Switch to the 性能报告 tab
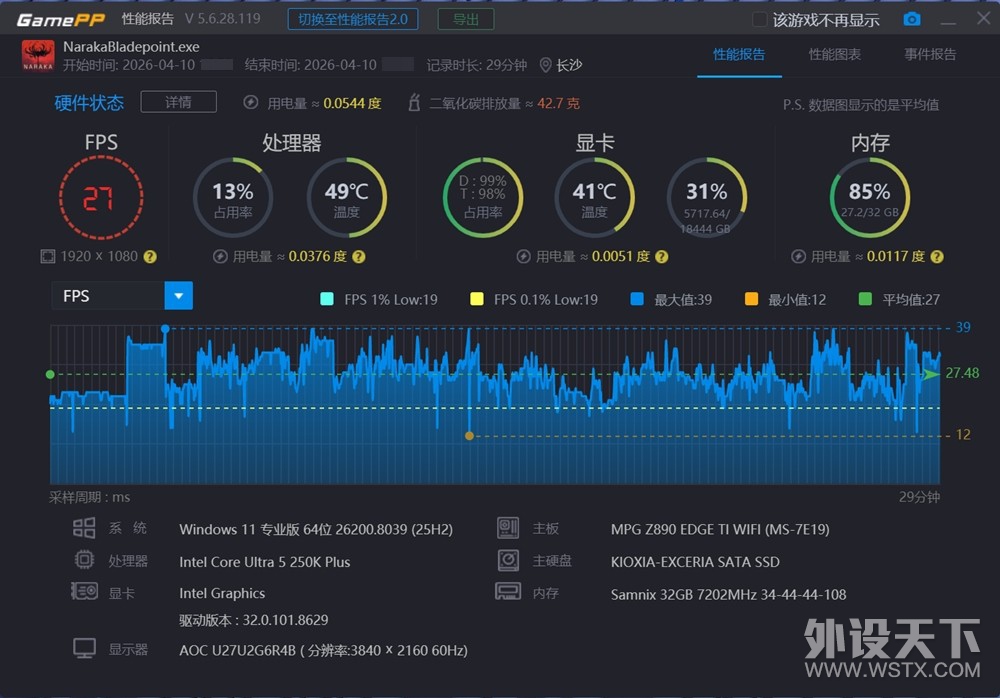 [739, 54]
